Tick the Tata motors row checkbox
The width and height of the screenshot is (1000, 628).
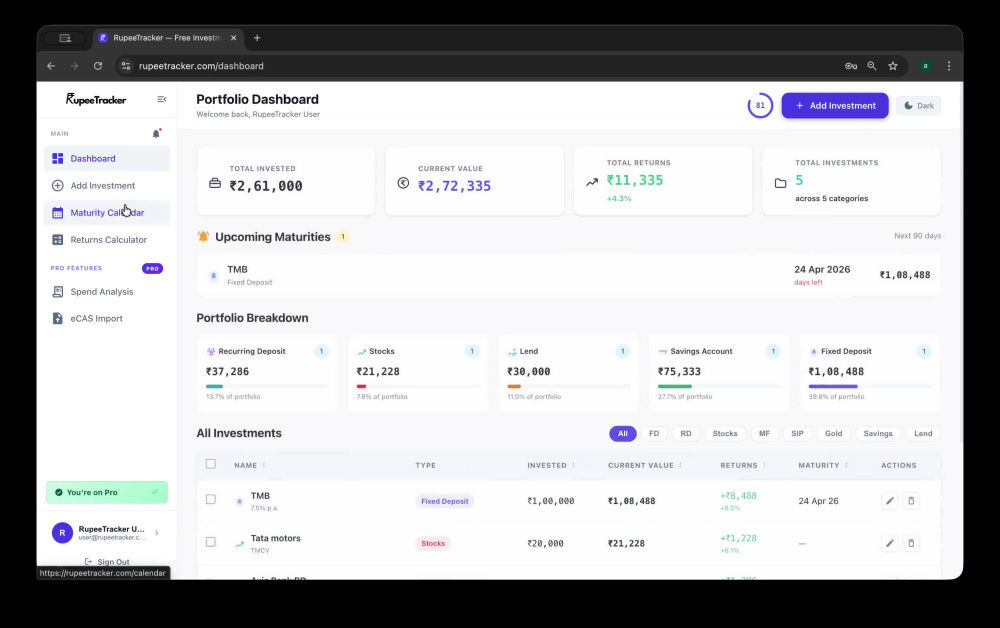point(210,542)
